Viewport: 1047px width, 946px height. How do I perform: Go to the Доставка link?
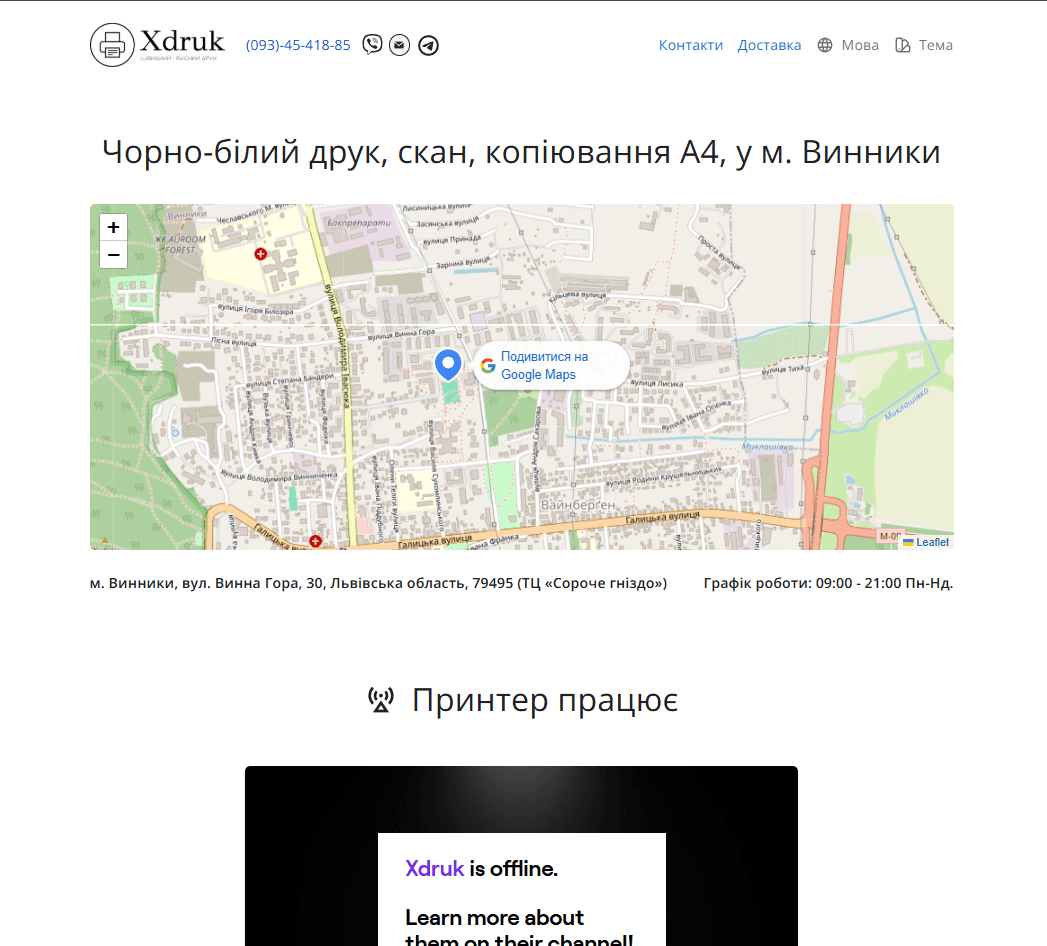point(769,45)
